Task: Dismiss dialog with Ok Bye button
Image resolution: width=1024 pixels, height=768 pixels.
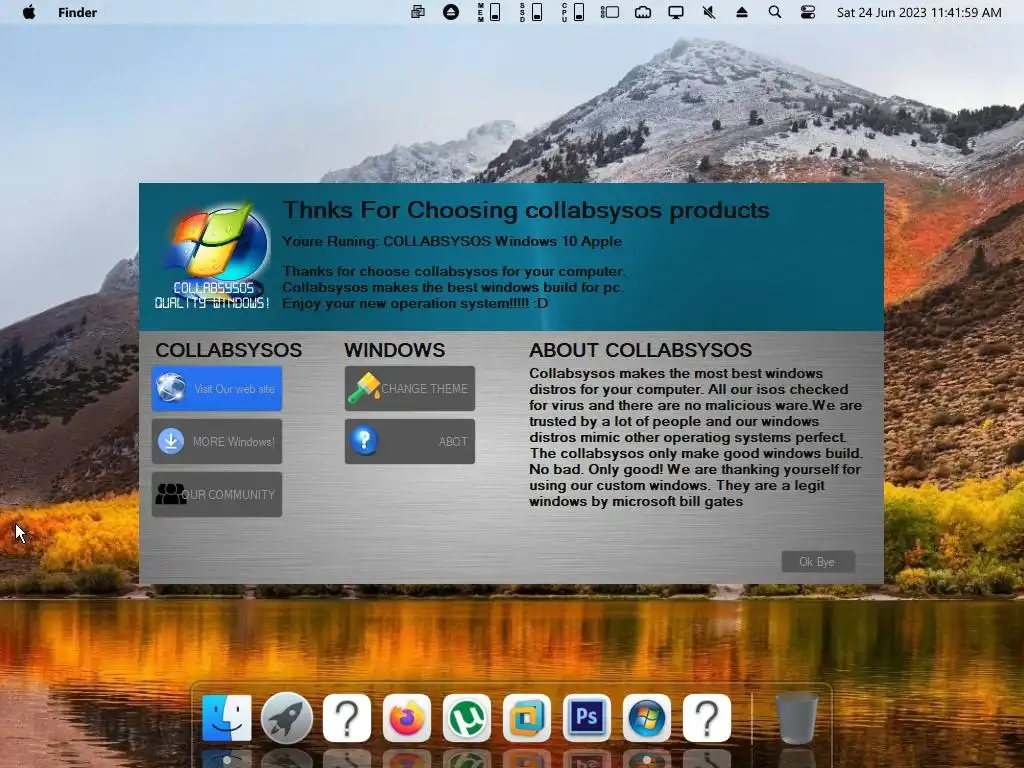Action: [x=818, y=562]
